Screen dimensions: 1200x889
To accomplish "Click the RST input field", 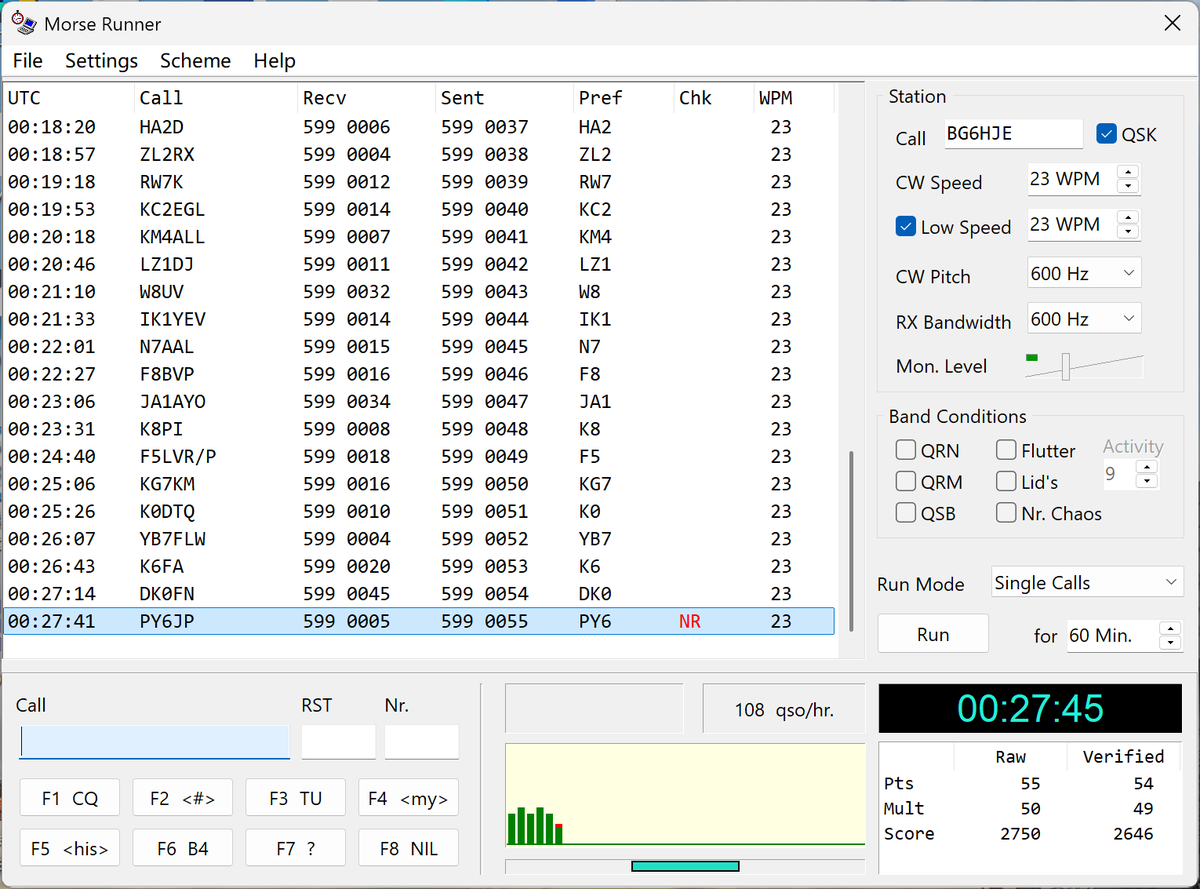I will click(x=339, y=742).
